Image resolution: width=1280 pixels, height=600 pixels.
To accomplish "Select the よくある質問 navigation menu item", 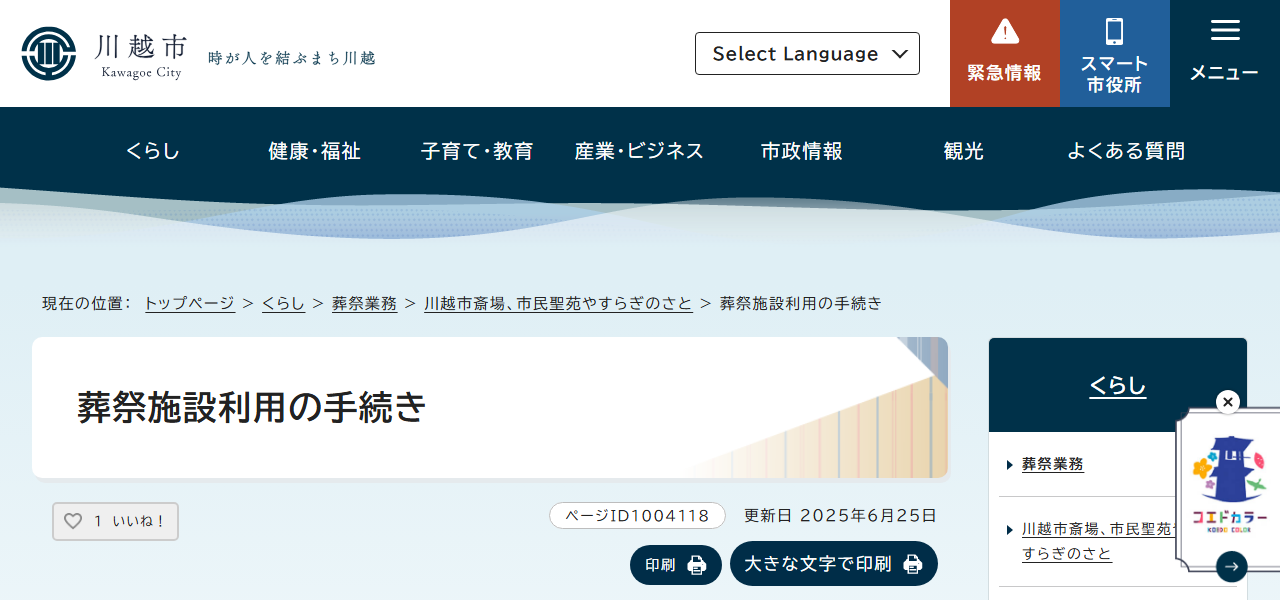I will [x=1126, y=151].
